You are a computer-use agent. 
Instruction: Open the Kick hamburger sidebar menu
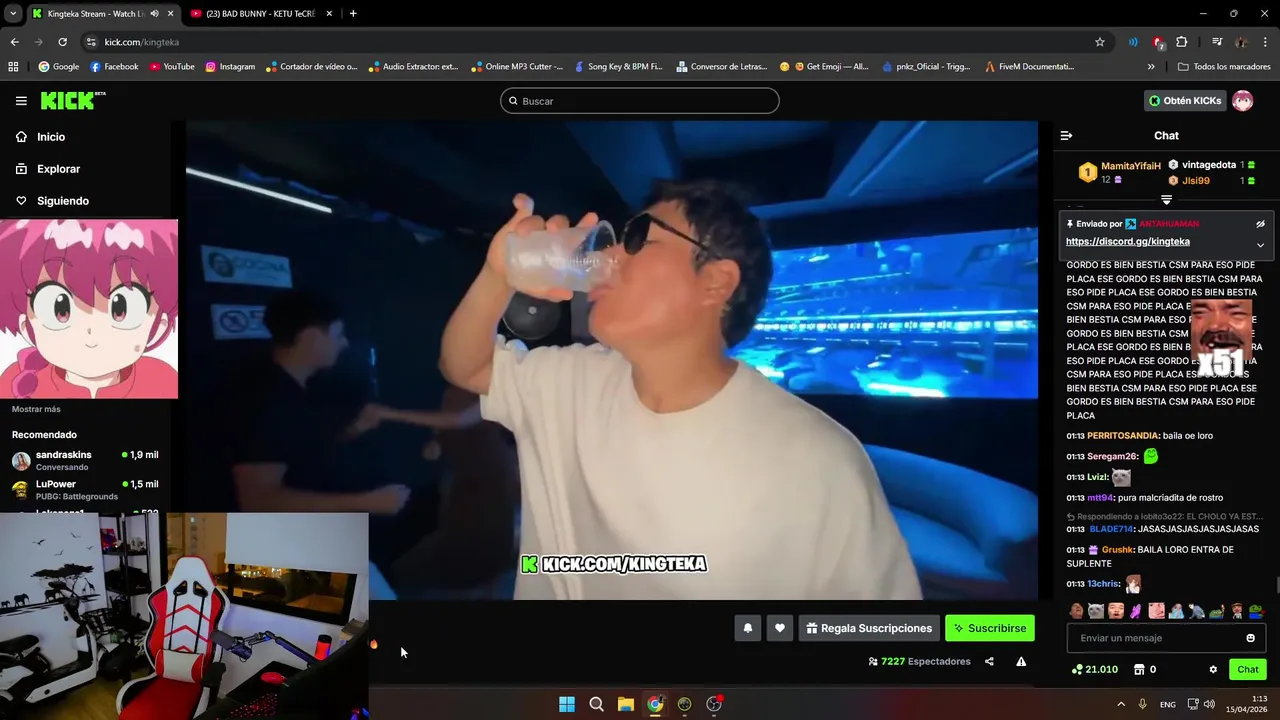click(21, 101)
